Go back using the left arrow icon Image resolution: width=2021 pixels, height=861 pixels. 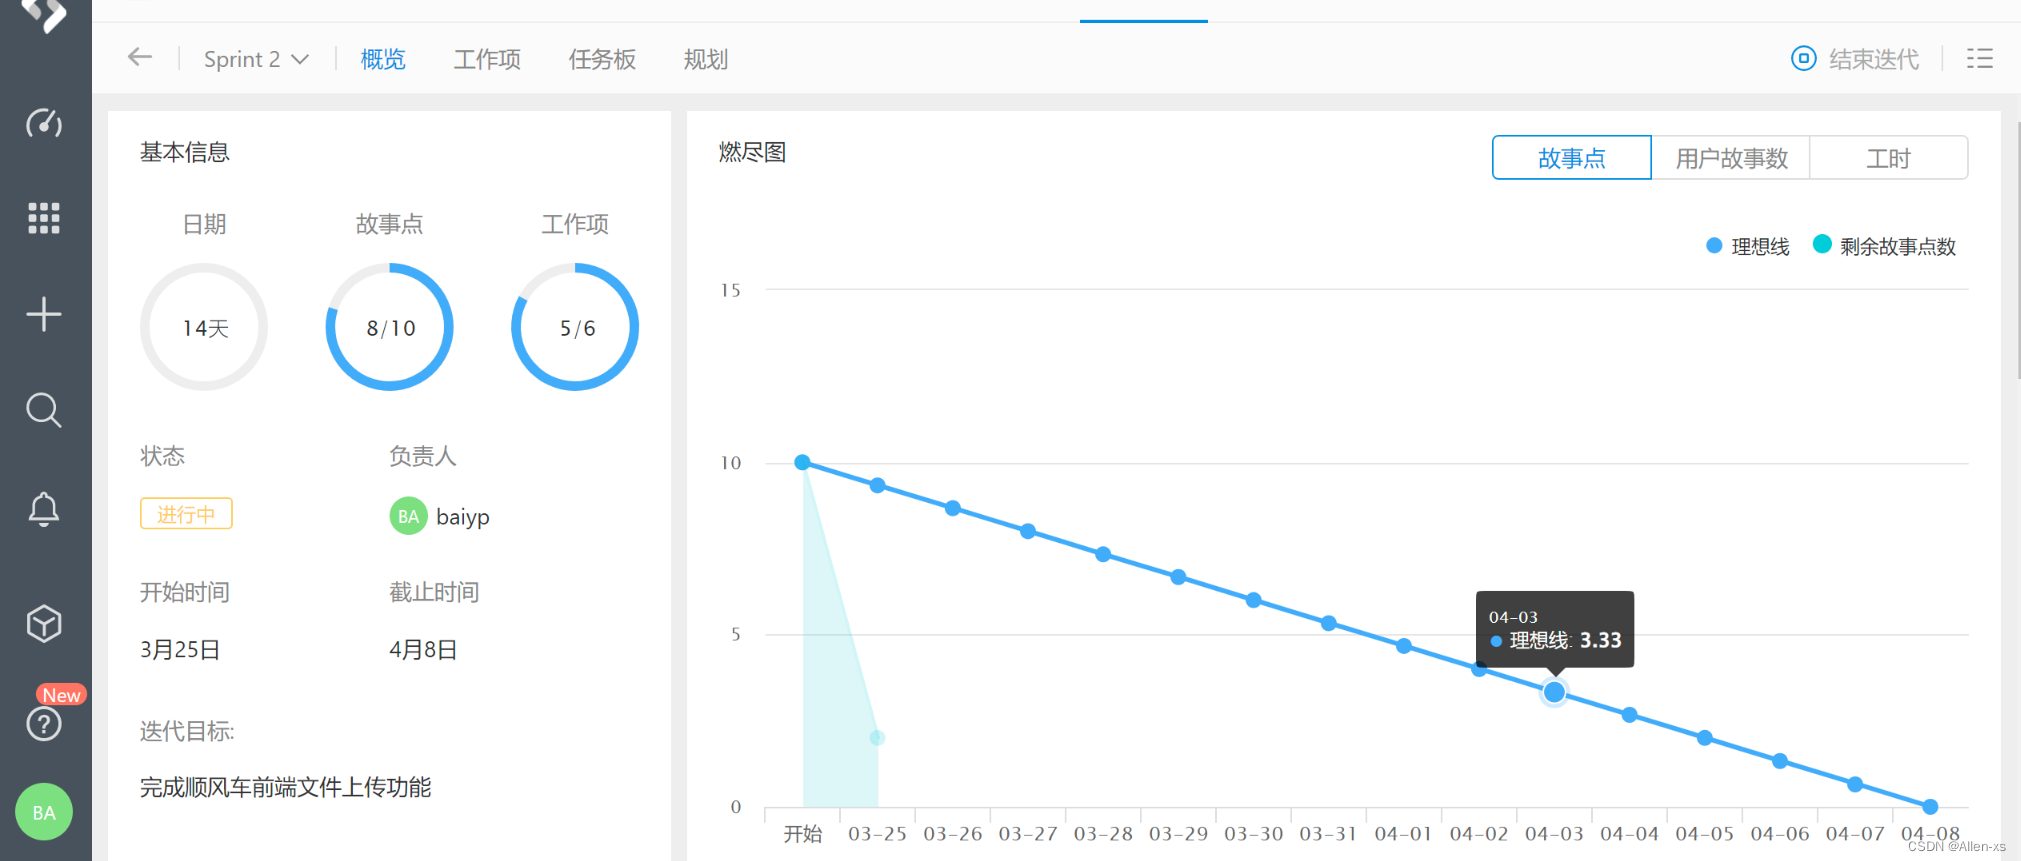coord(140,57)
